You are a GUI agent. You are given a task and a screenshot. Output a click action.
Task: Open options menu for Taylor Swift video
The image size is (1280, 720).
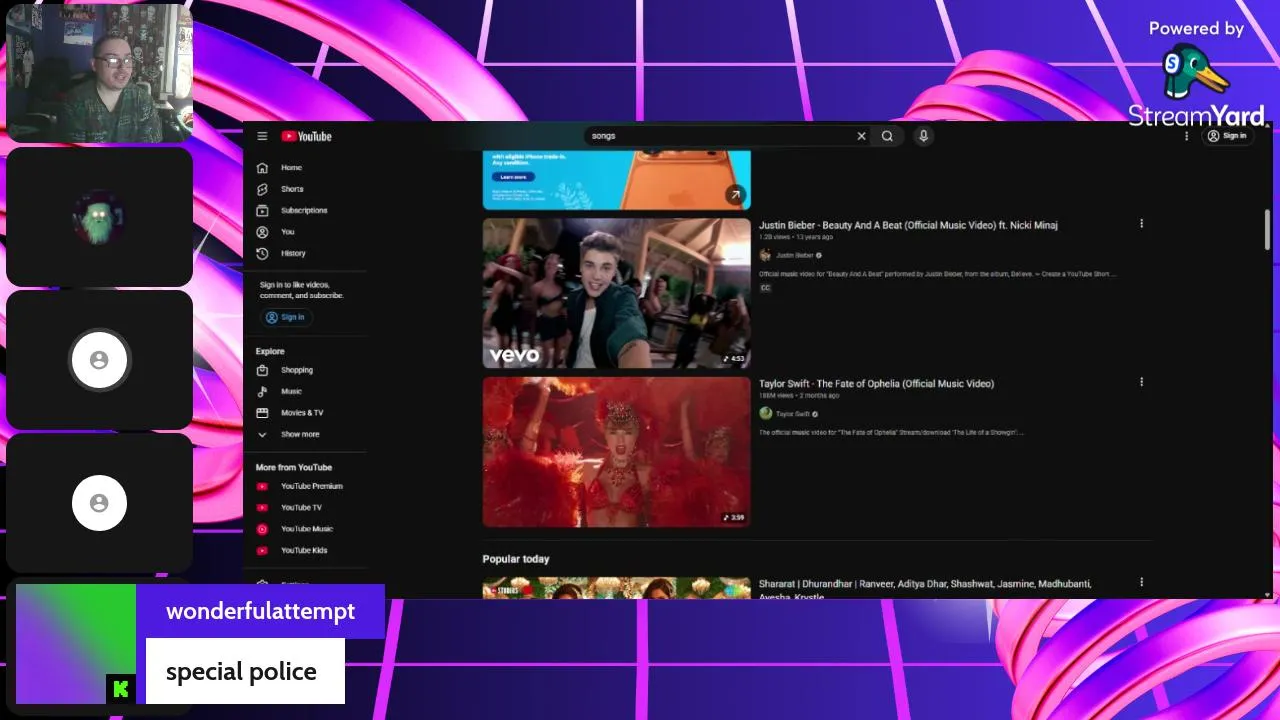pos(1141,382)
